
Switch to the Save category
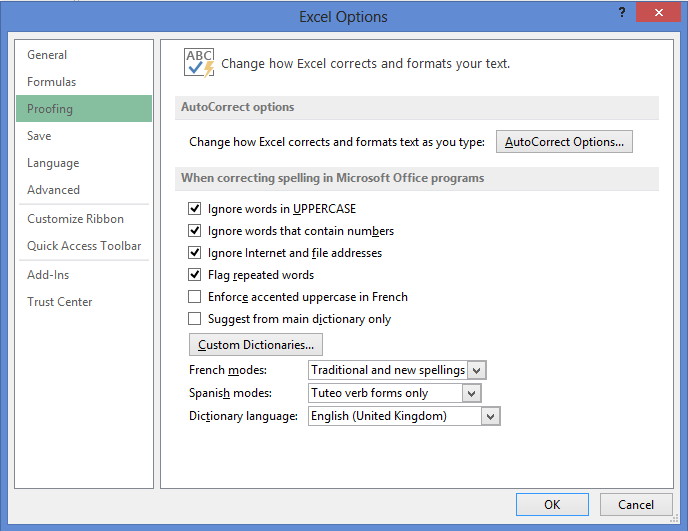84,136
